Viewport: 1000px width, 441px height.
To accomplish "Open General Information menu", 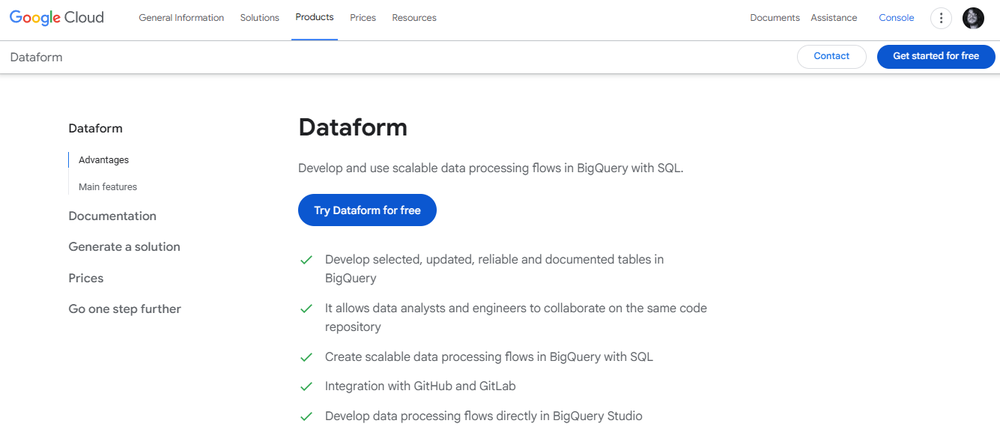I will tap(181, 18).
